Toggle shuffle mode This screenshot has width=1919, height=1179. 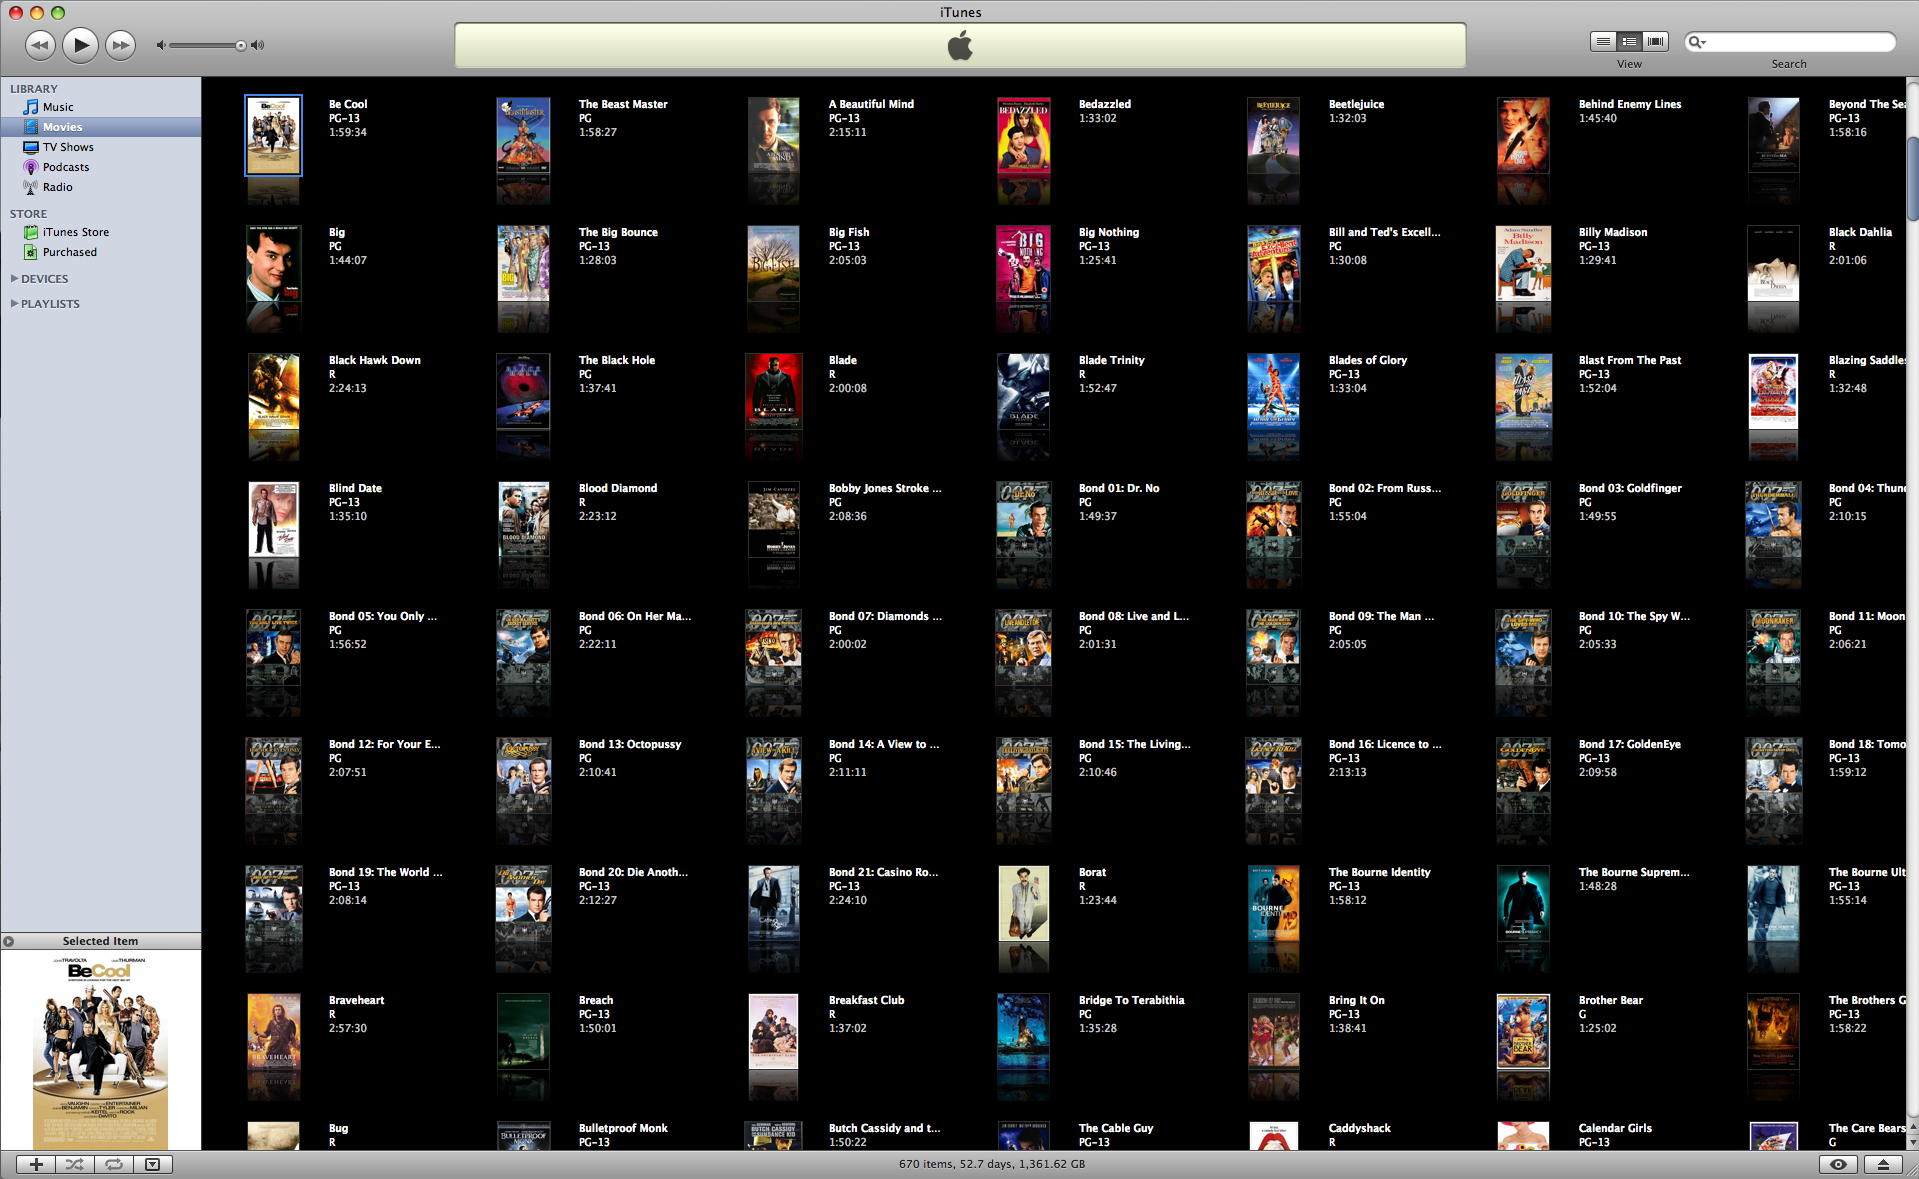(x=75, y=1164)
